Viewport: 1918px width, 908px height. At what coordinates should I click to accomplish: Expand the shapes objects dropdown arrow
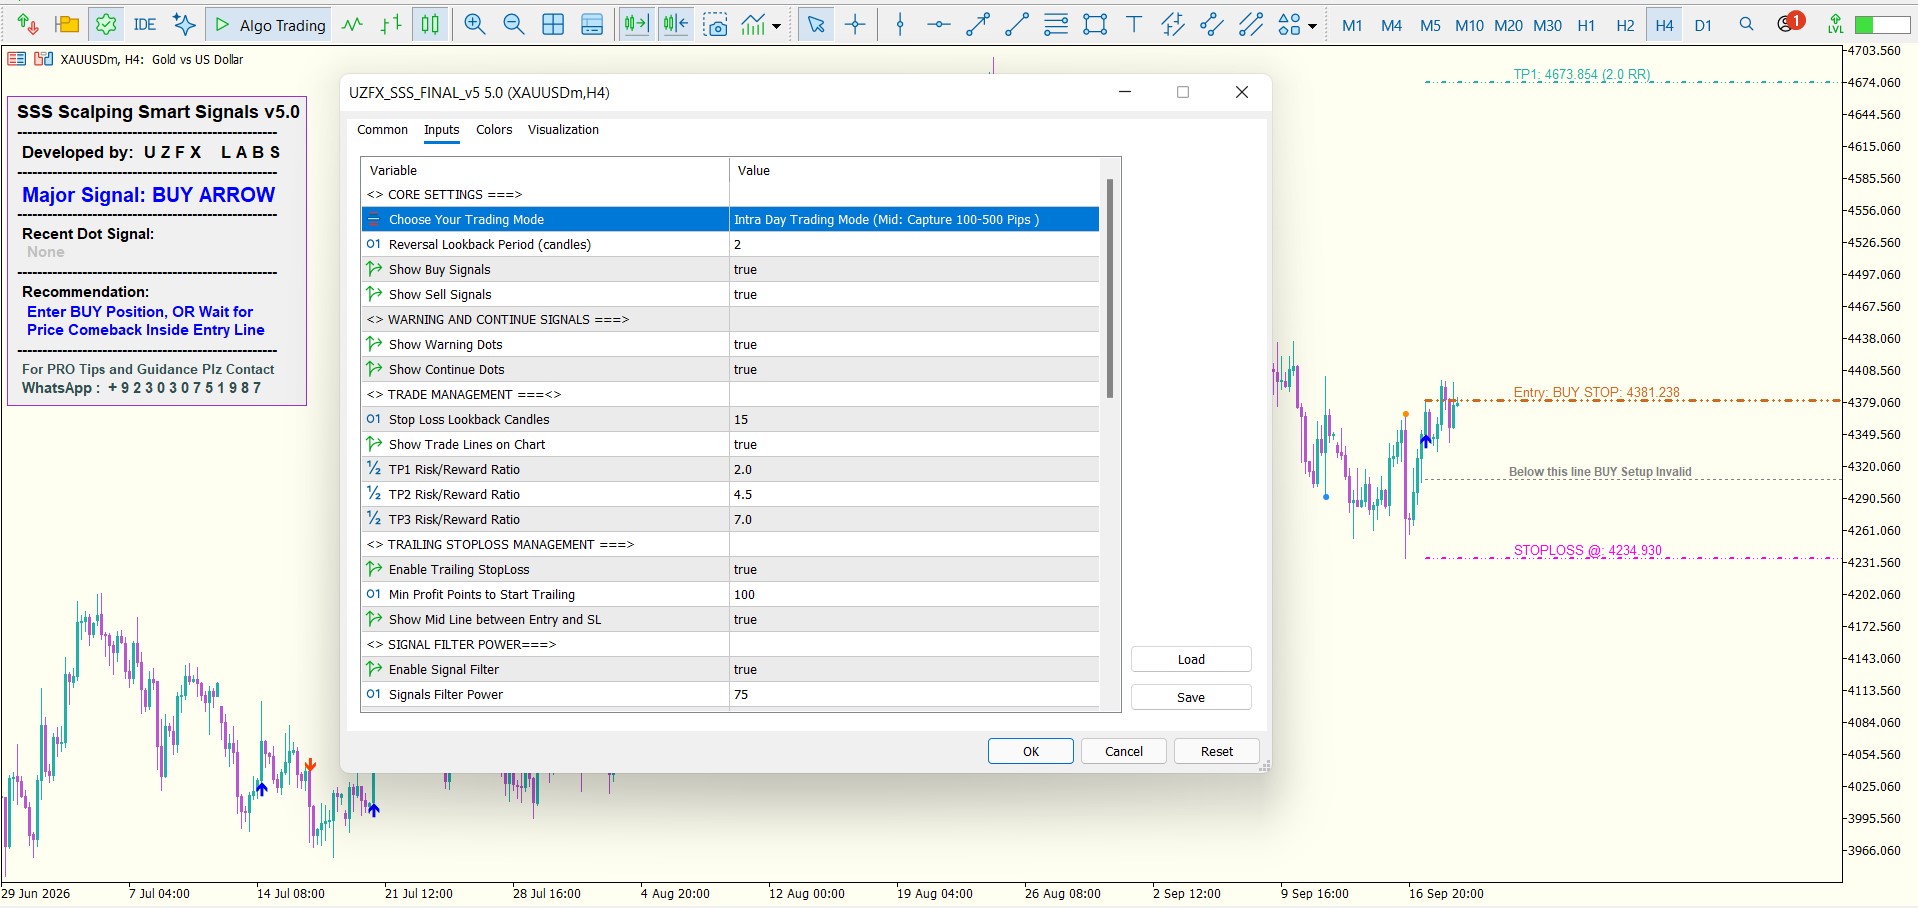coord(1312,26)
